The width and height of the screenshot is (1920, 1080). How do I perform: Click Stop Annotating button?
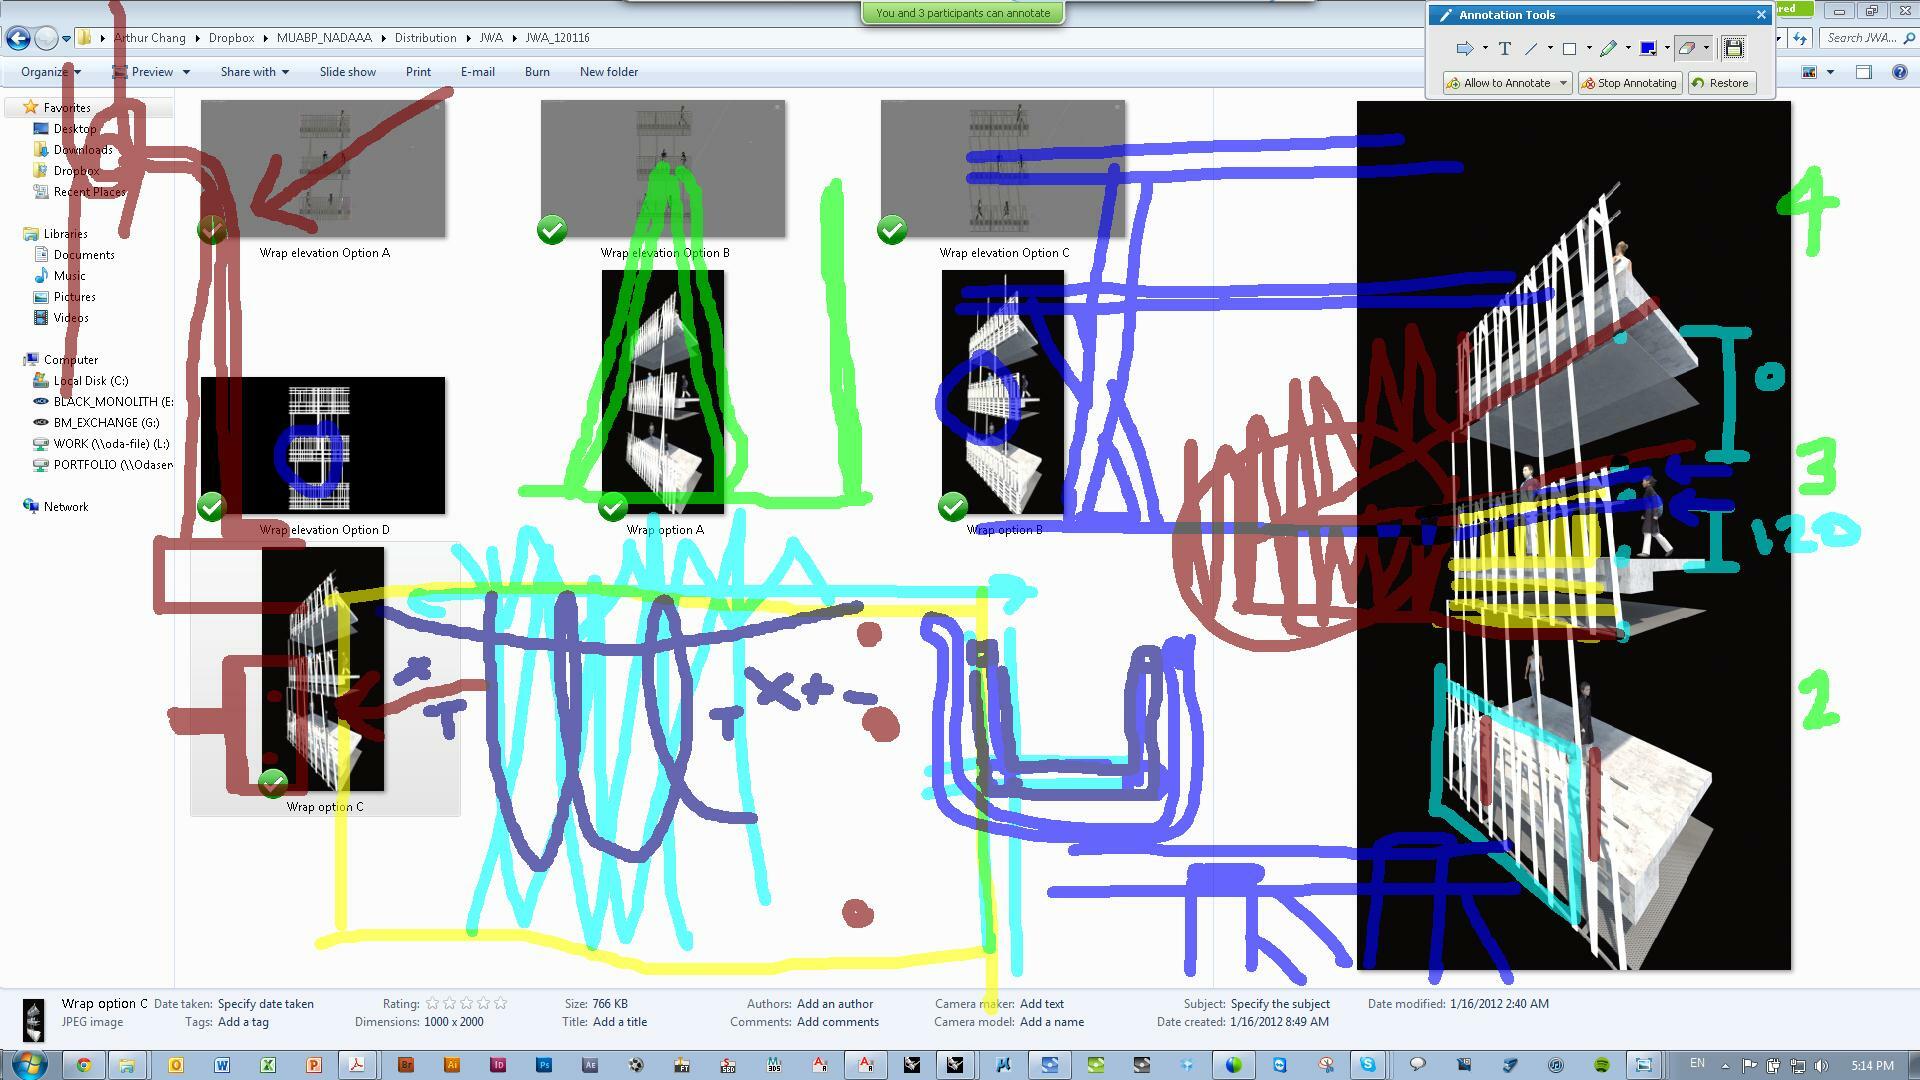pyautogui.click(x=1628, y=83)
